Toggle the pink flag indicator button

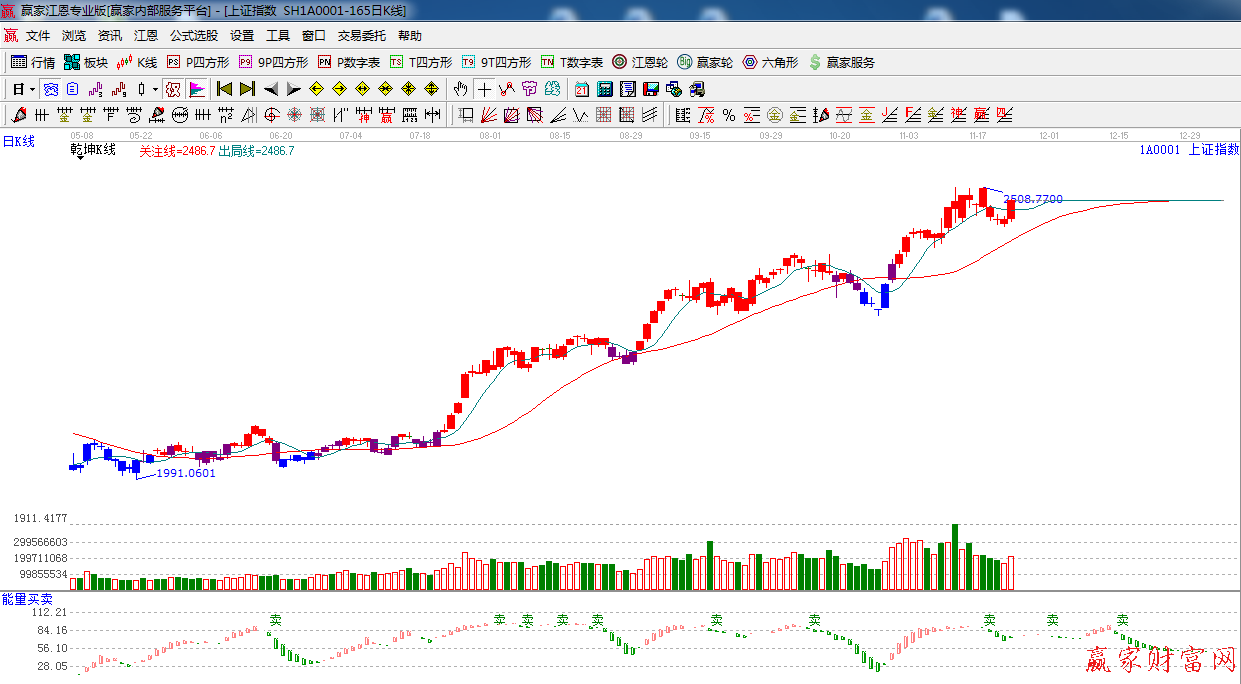coord(197,89)
